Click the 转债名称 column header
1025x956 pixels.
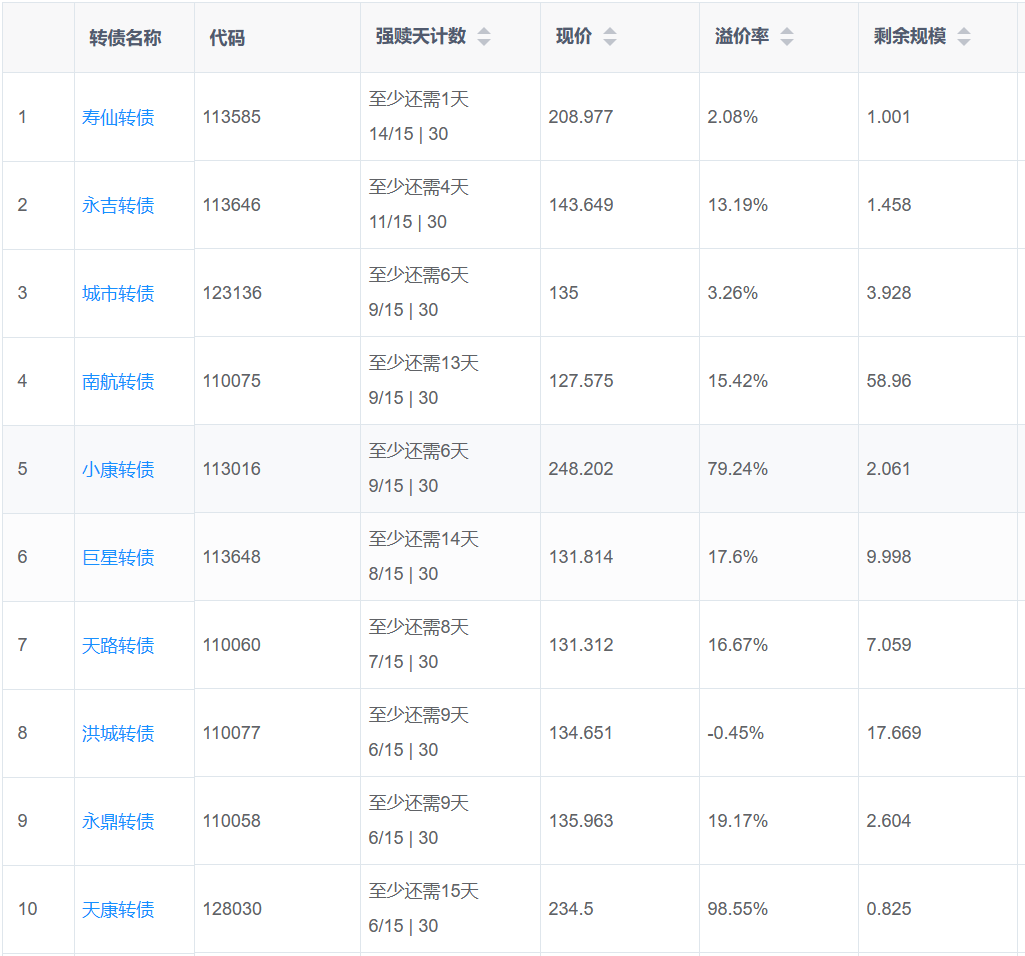125,37
